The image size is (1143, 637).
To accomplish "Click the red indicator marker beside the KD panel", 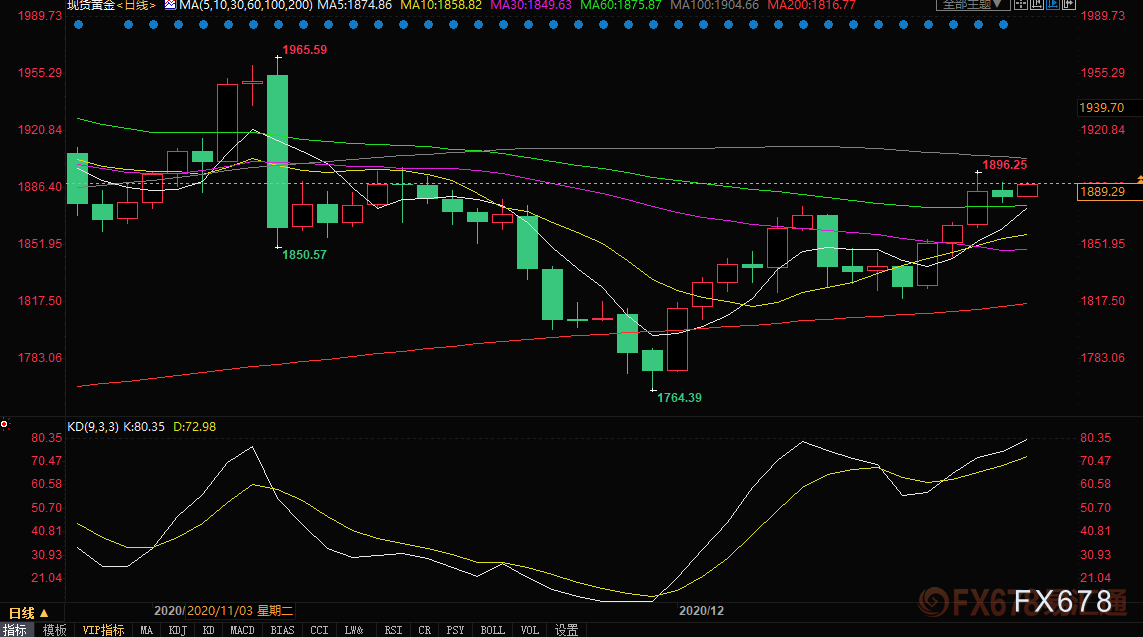I will [4, 423].
